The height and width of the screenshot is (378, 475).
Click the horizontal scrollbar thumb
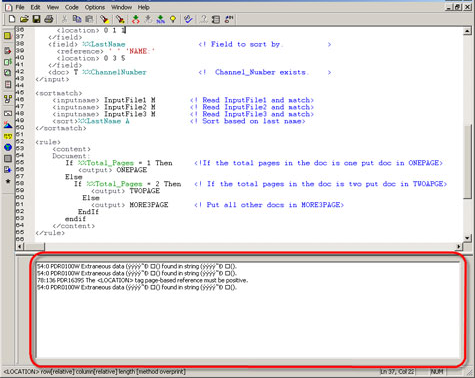click(34, 247)
